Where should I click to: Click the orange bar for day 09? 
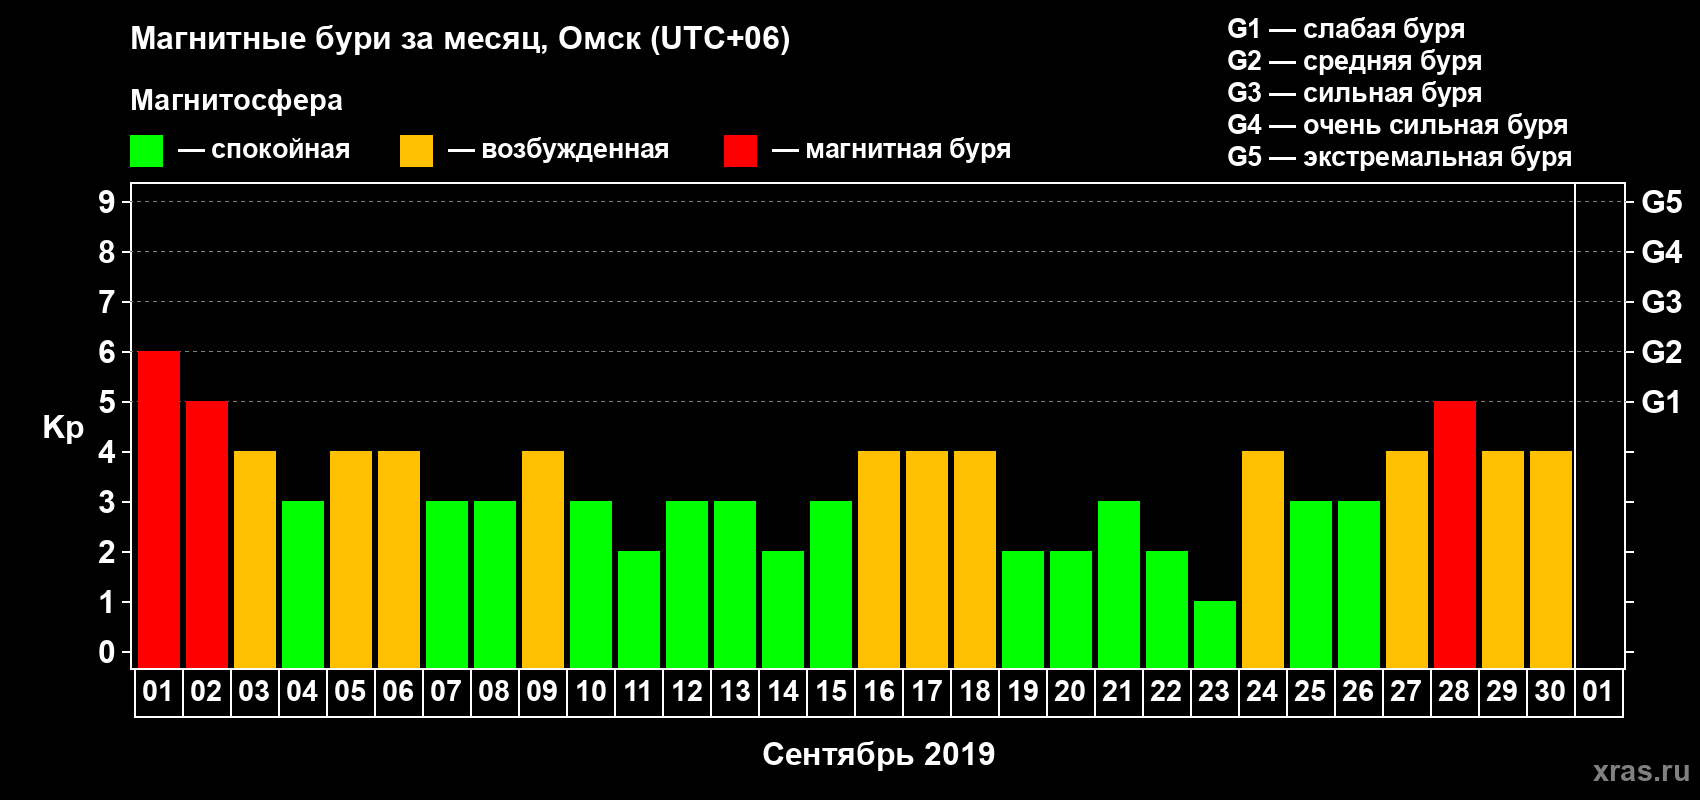pos(543,560)
